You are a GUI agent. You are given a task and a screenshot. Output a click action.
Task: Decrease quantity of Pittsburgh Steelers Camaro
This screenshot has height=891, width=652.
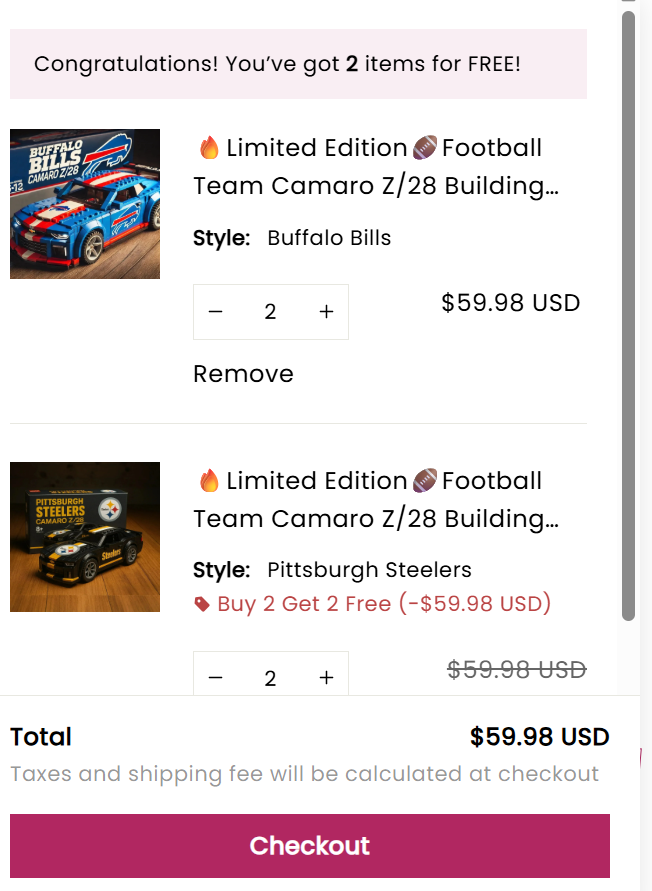[x=216, y=678]
